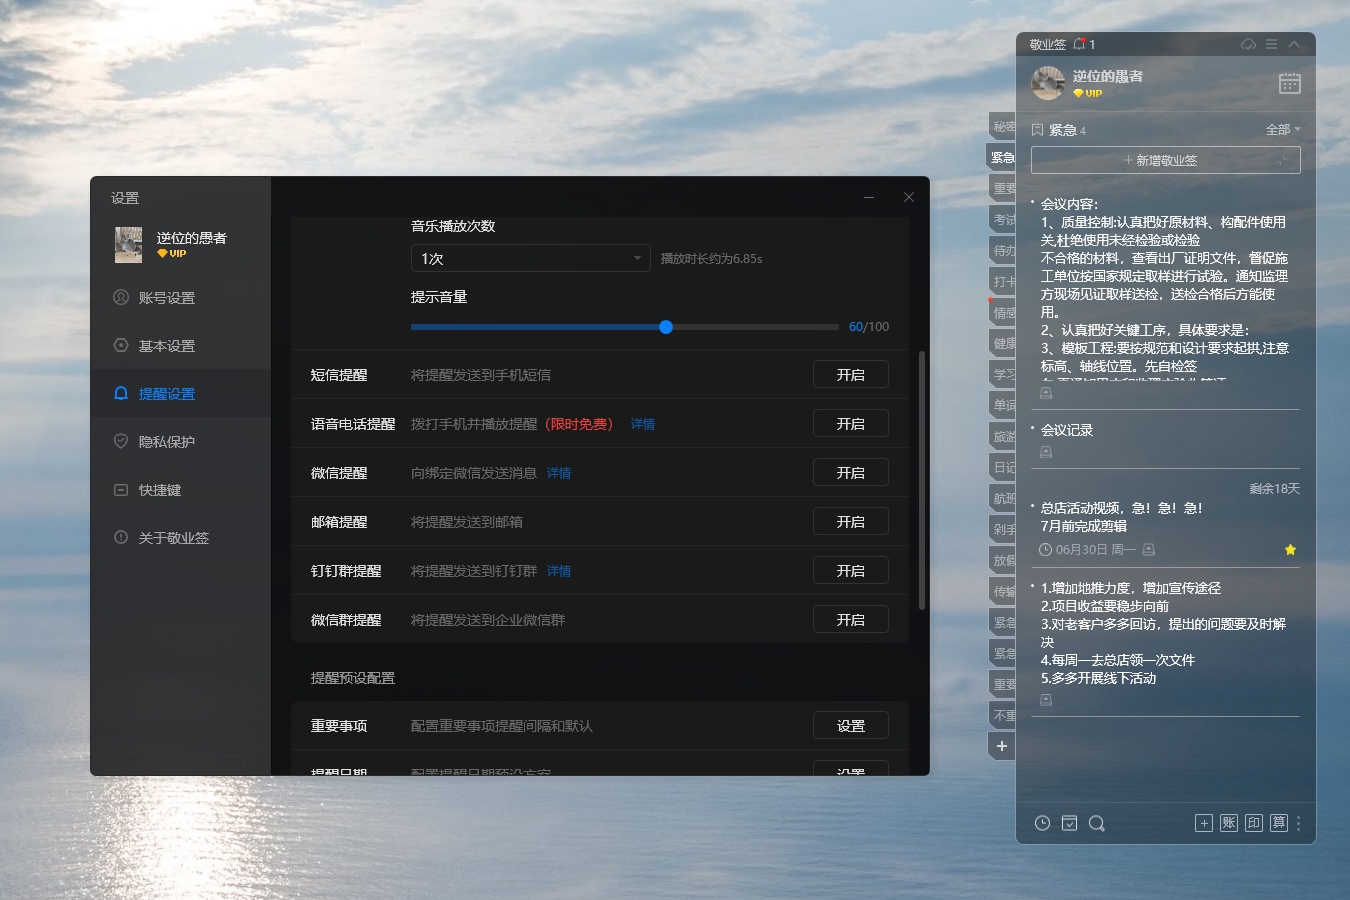Go to 基本设置 in the settings sidebar

tap(180, 346)
